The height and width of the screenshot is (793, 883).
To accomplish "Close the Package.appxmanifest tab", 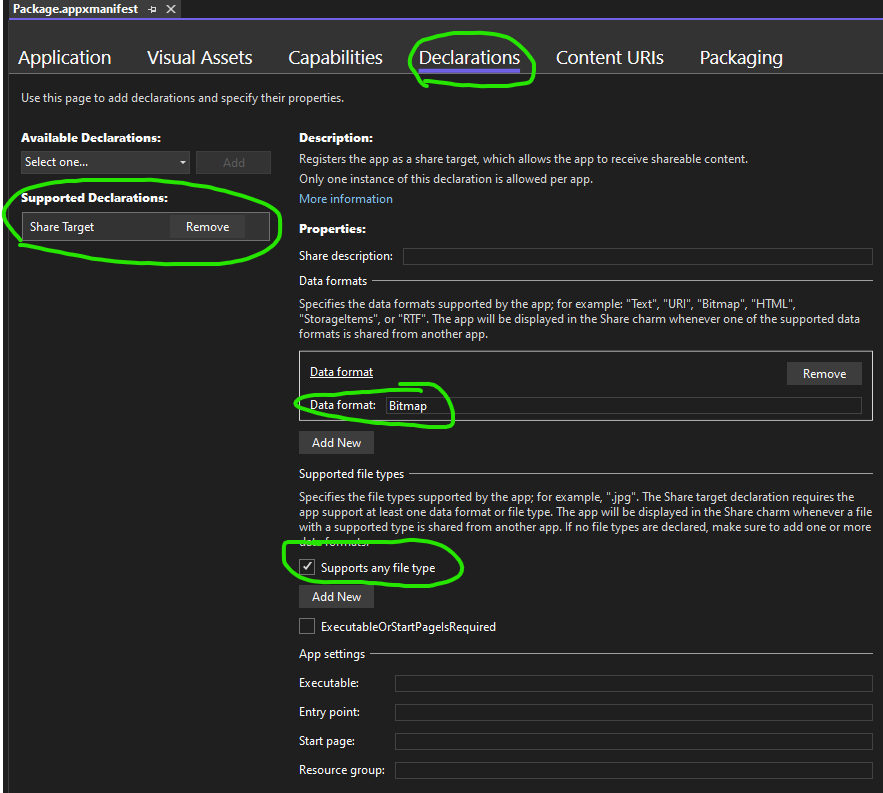I will click(x=169, y=9).
